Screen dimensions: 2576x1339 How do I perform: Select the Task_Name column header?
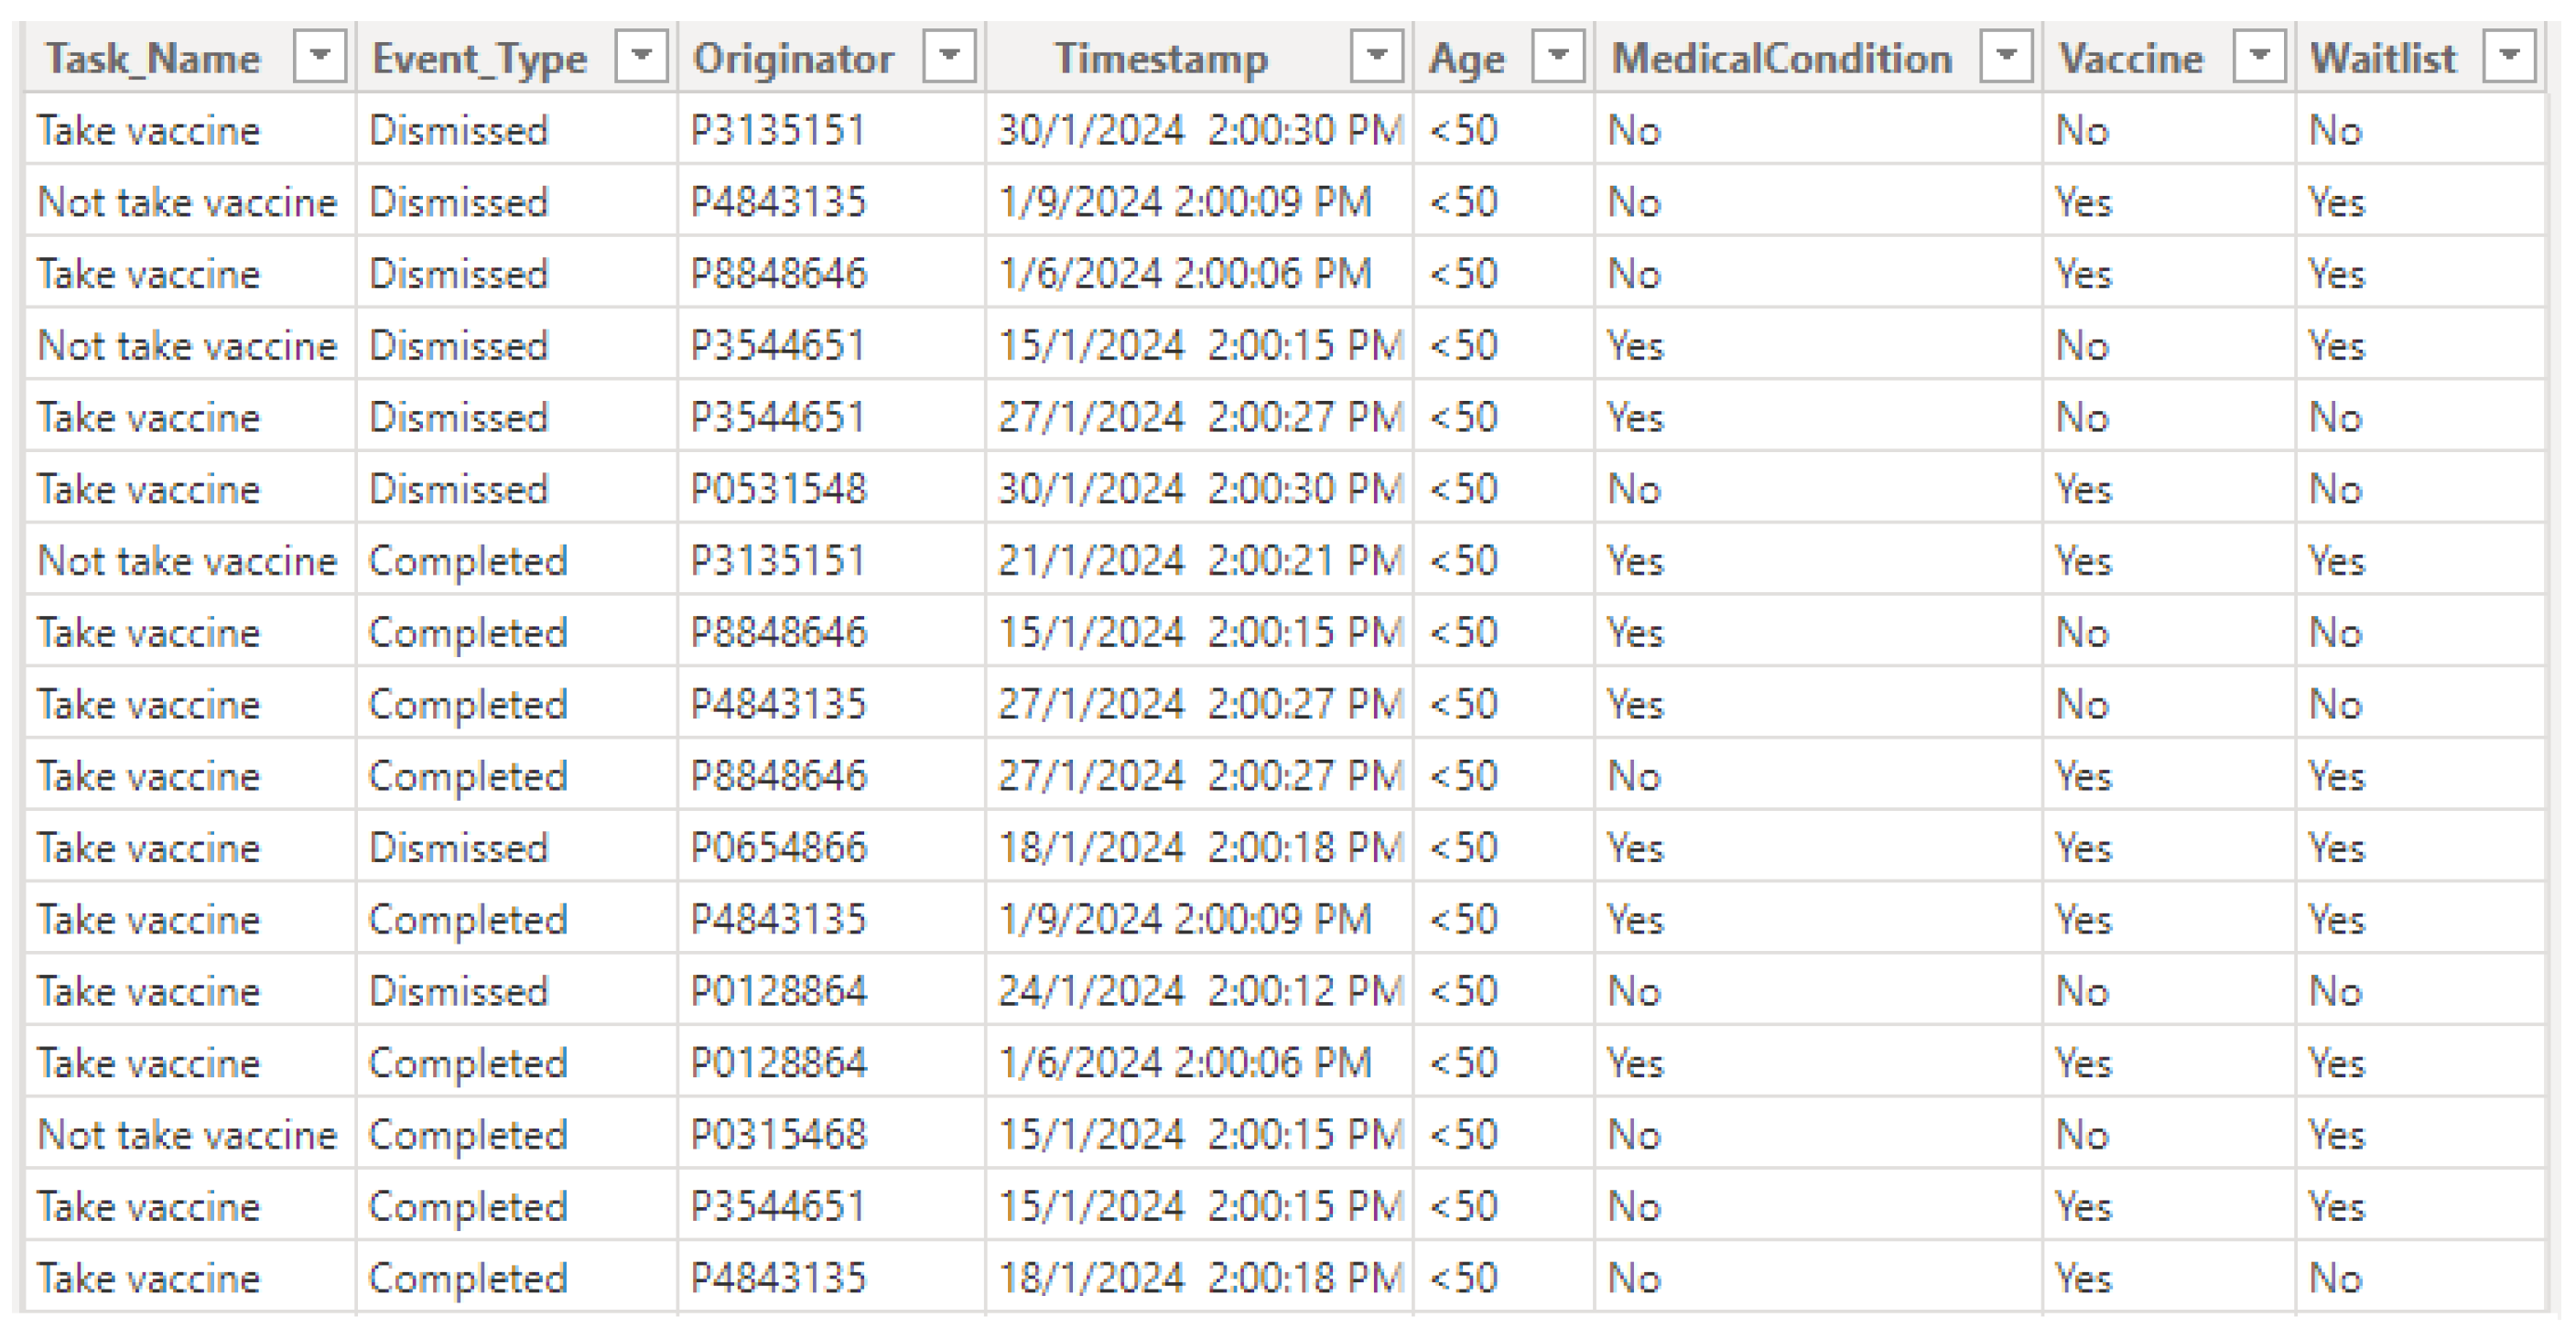(153, 58)
